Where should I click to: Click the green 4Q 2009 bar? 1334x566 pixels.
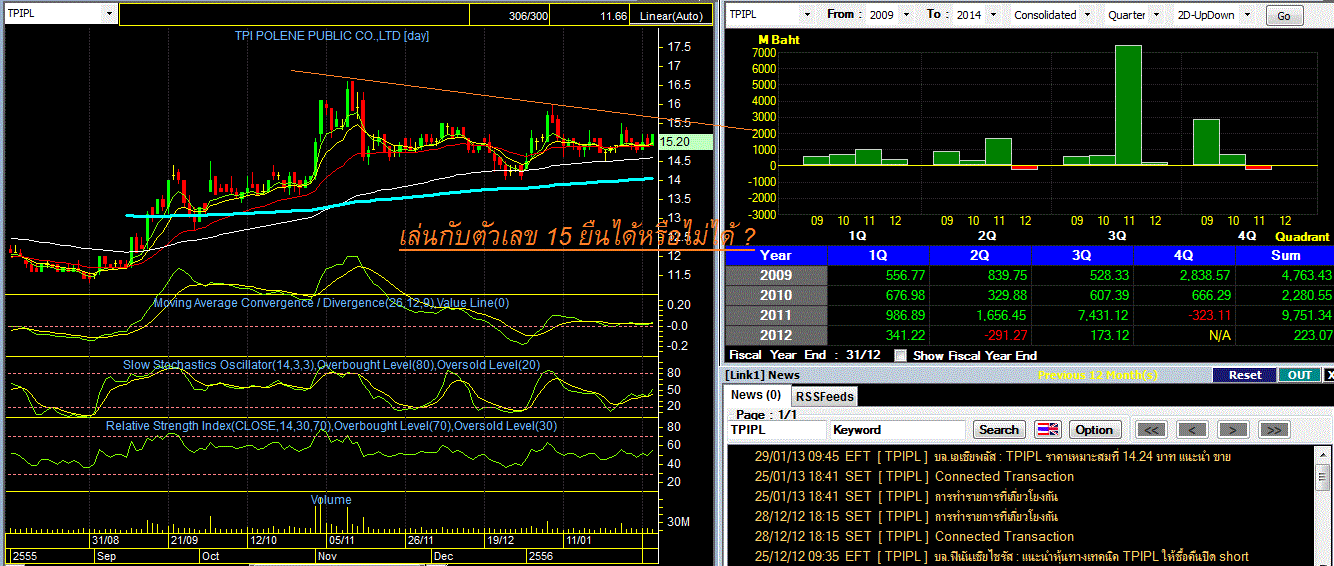(1206, 142)
